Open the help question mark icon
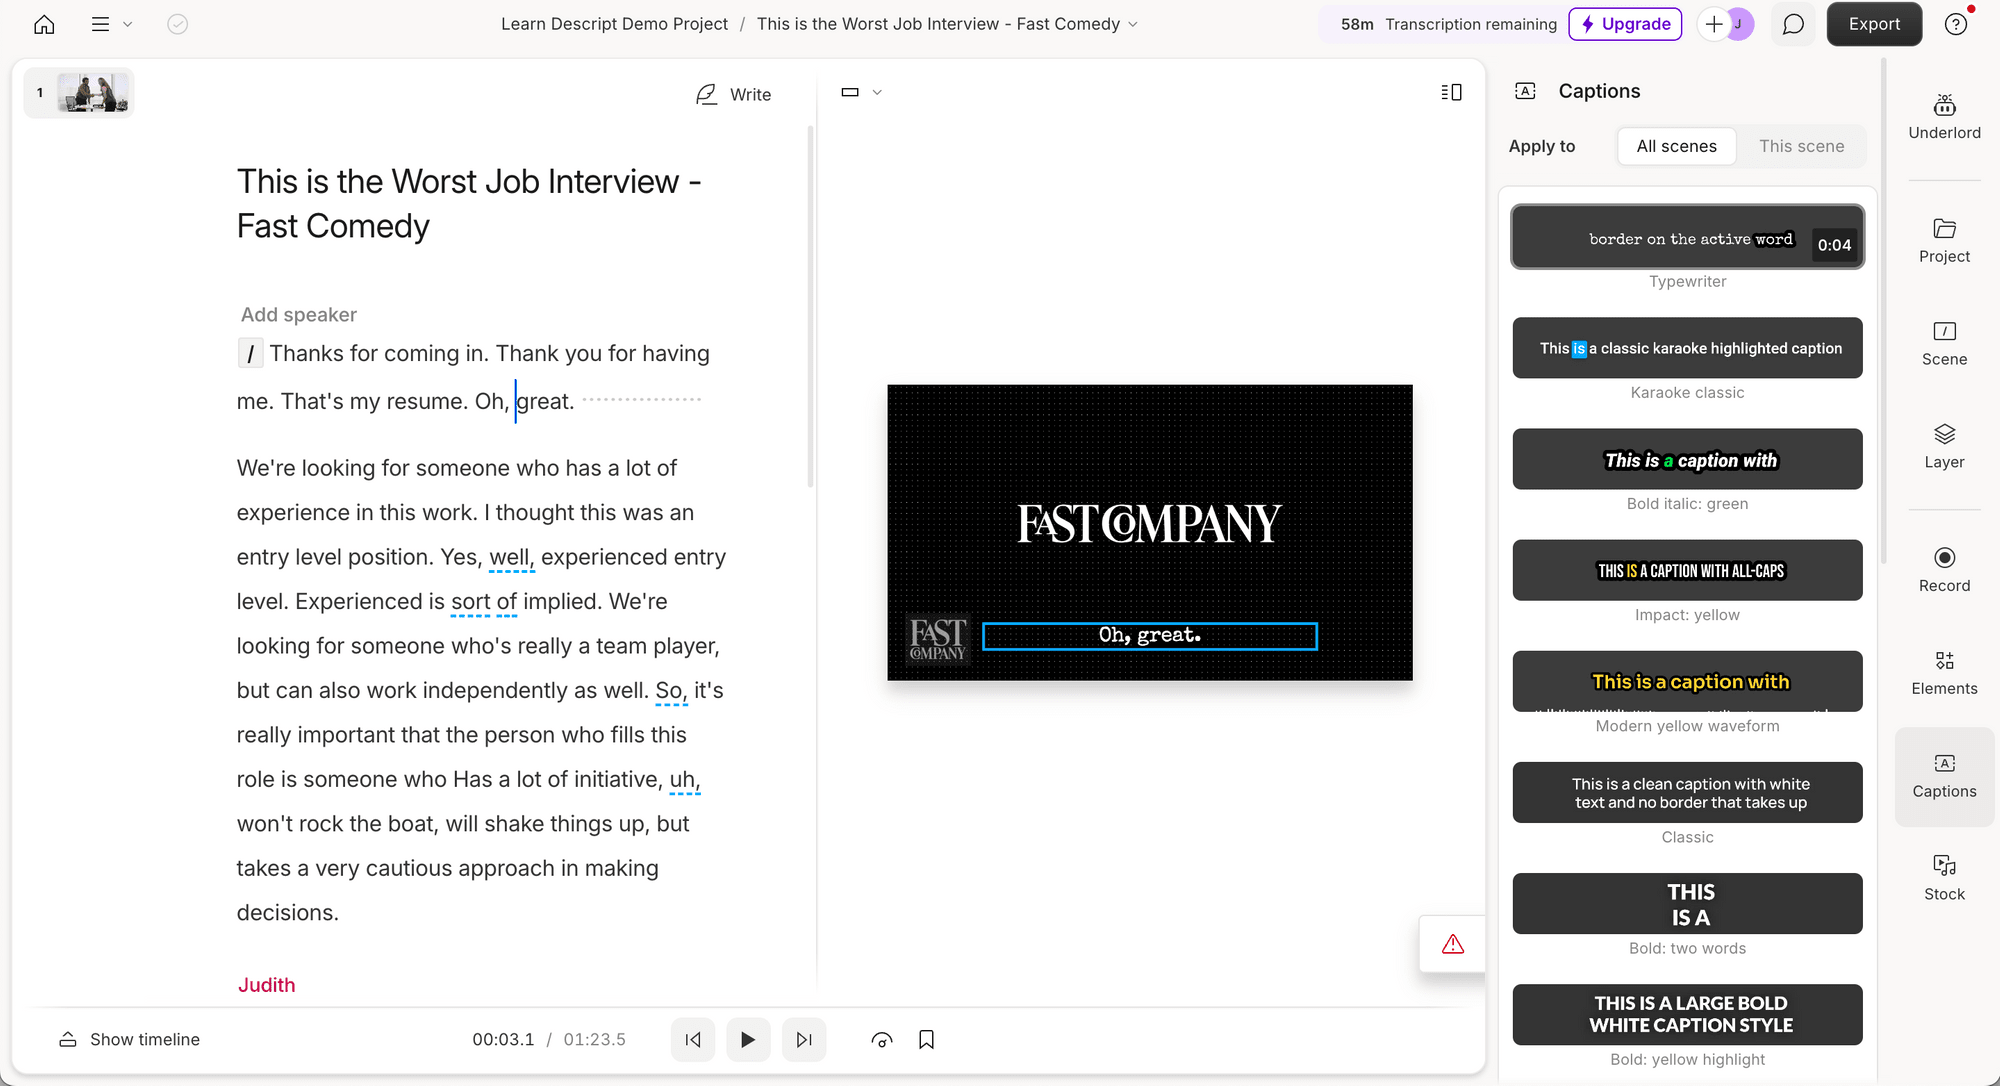Screen dimensions: 2000x1086 [x=1956, y=24]
